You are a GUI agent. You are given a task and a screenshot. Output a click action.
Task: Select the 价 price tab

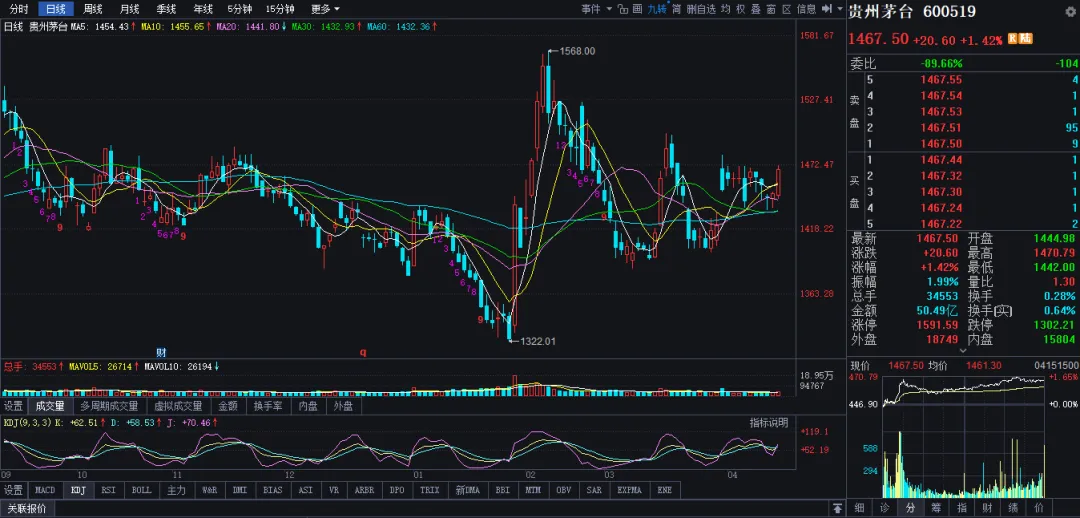click(1039, 508)
